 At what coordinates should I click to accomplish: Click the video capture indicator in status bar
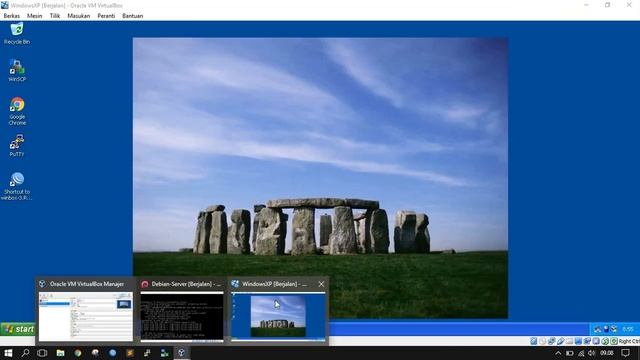(587, 341)
